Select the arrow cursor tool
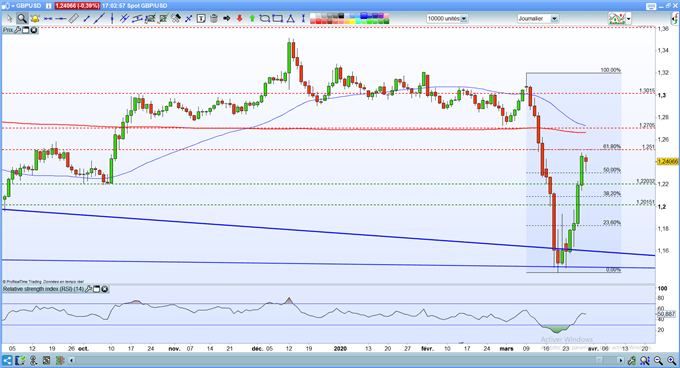Image resolution: width=680 pixels, height=368 pixels. coord(9,19)
